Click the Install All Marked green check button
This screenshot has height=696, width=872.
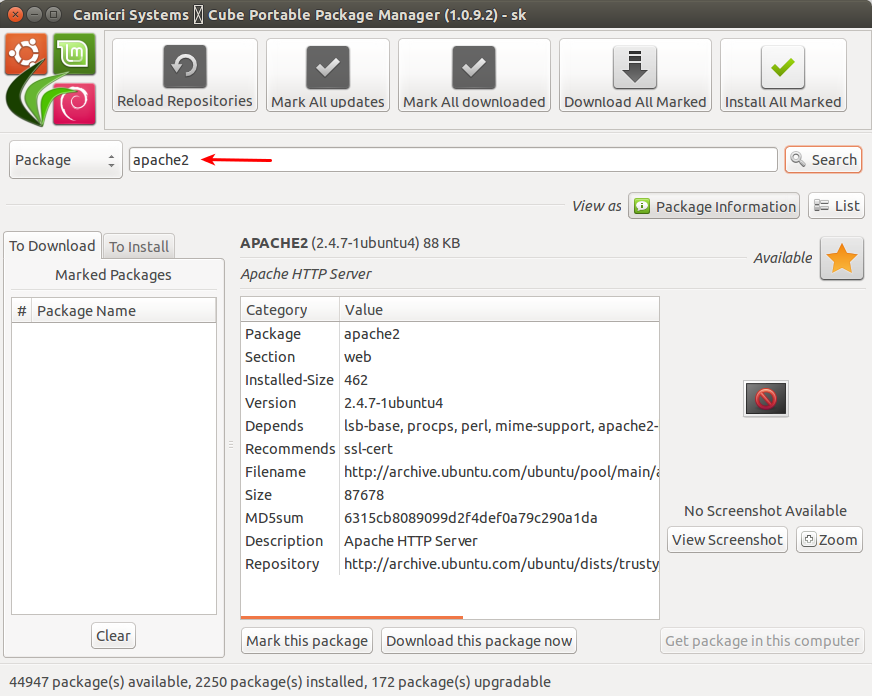click(x=783, y=75)
